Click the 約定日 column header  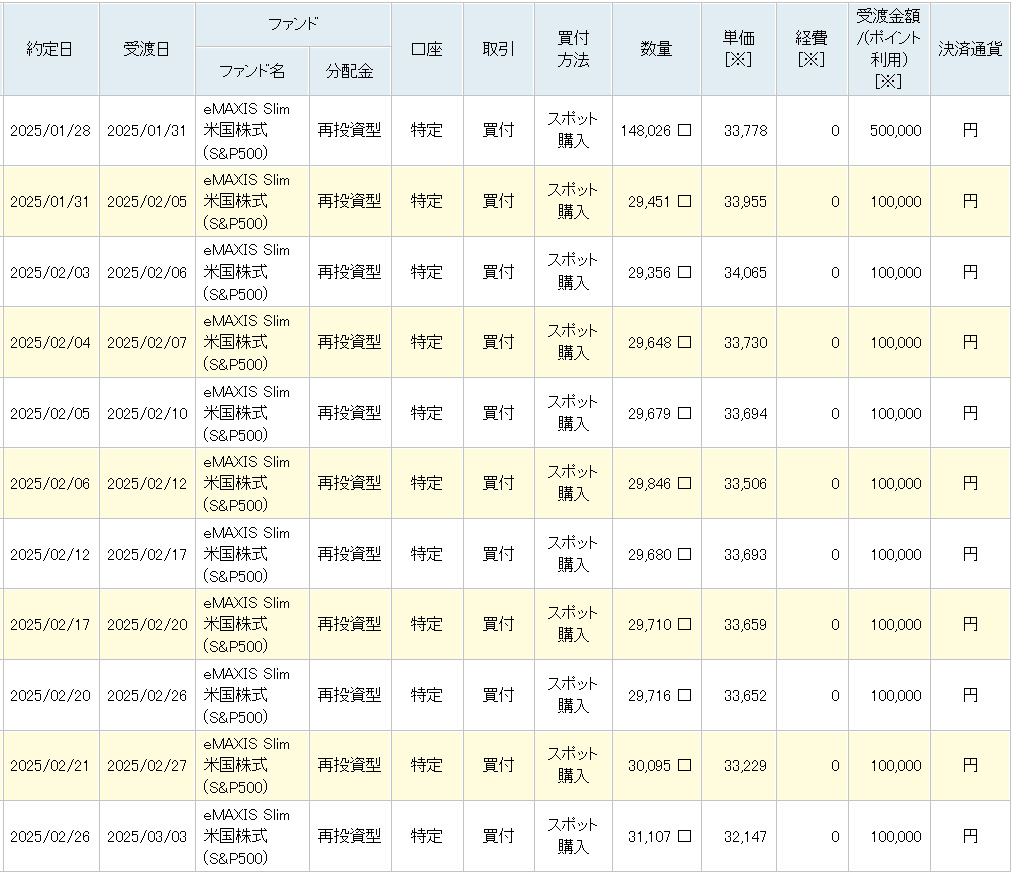49,49
